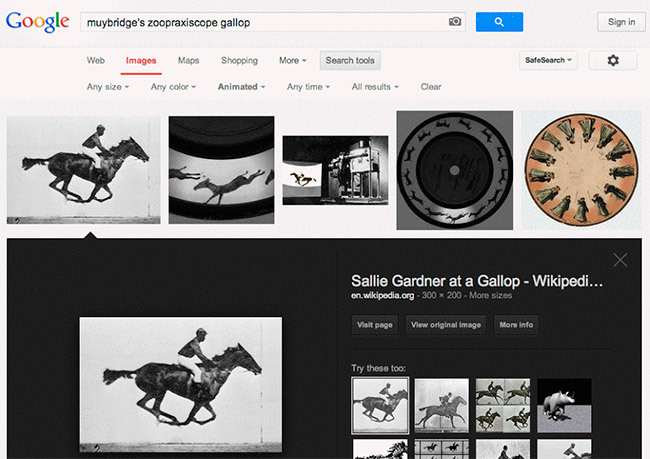Viewport: 650px width, 459px height.
Task: Switch to the Web tab
Action: tap(96, 61)
